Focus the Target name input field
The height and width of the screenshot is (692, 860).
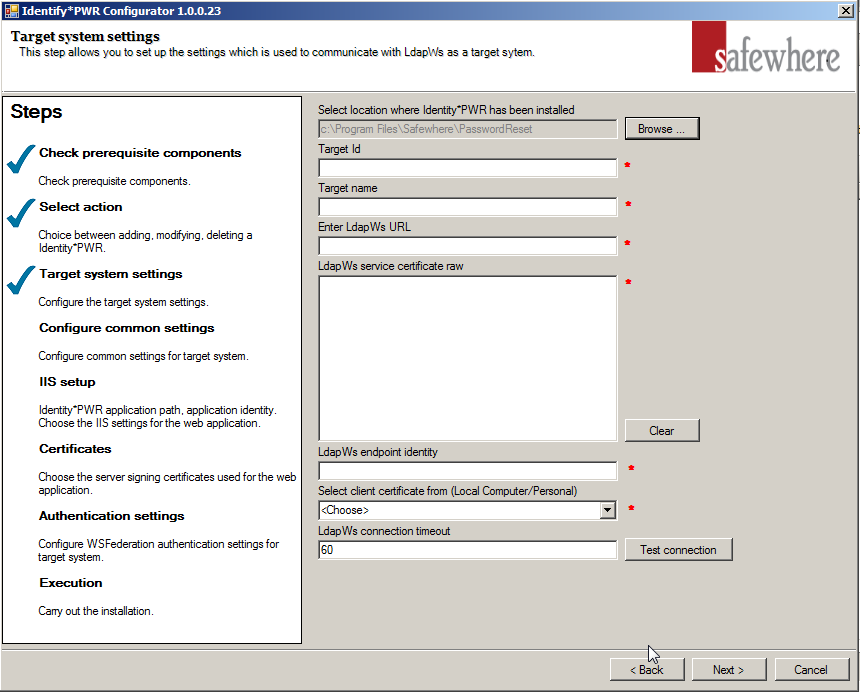pos(467,207)
